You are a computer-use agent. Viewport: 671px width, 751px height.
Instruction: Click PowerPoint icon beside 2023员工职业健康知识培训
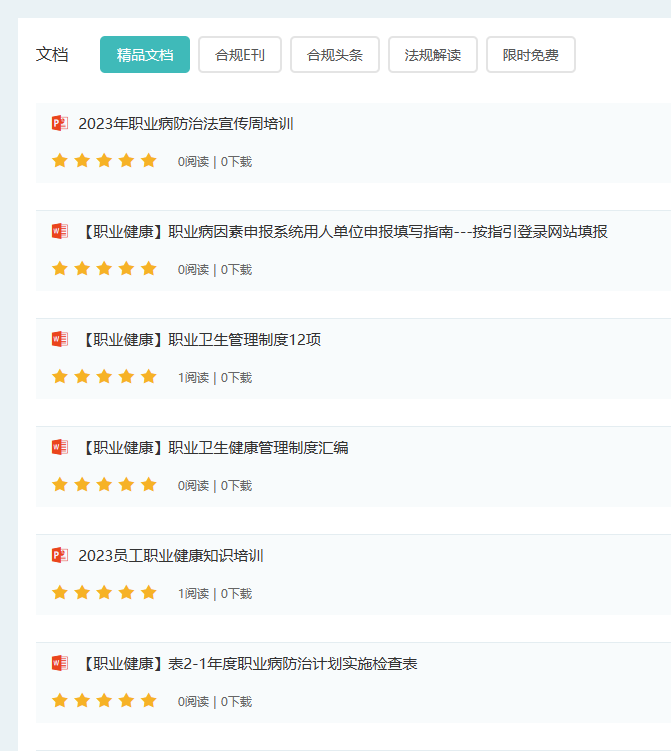[x=60, y=556]
